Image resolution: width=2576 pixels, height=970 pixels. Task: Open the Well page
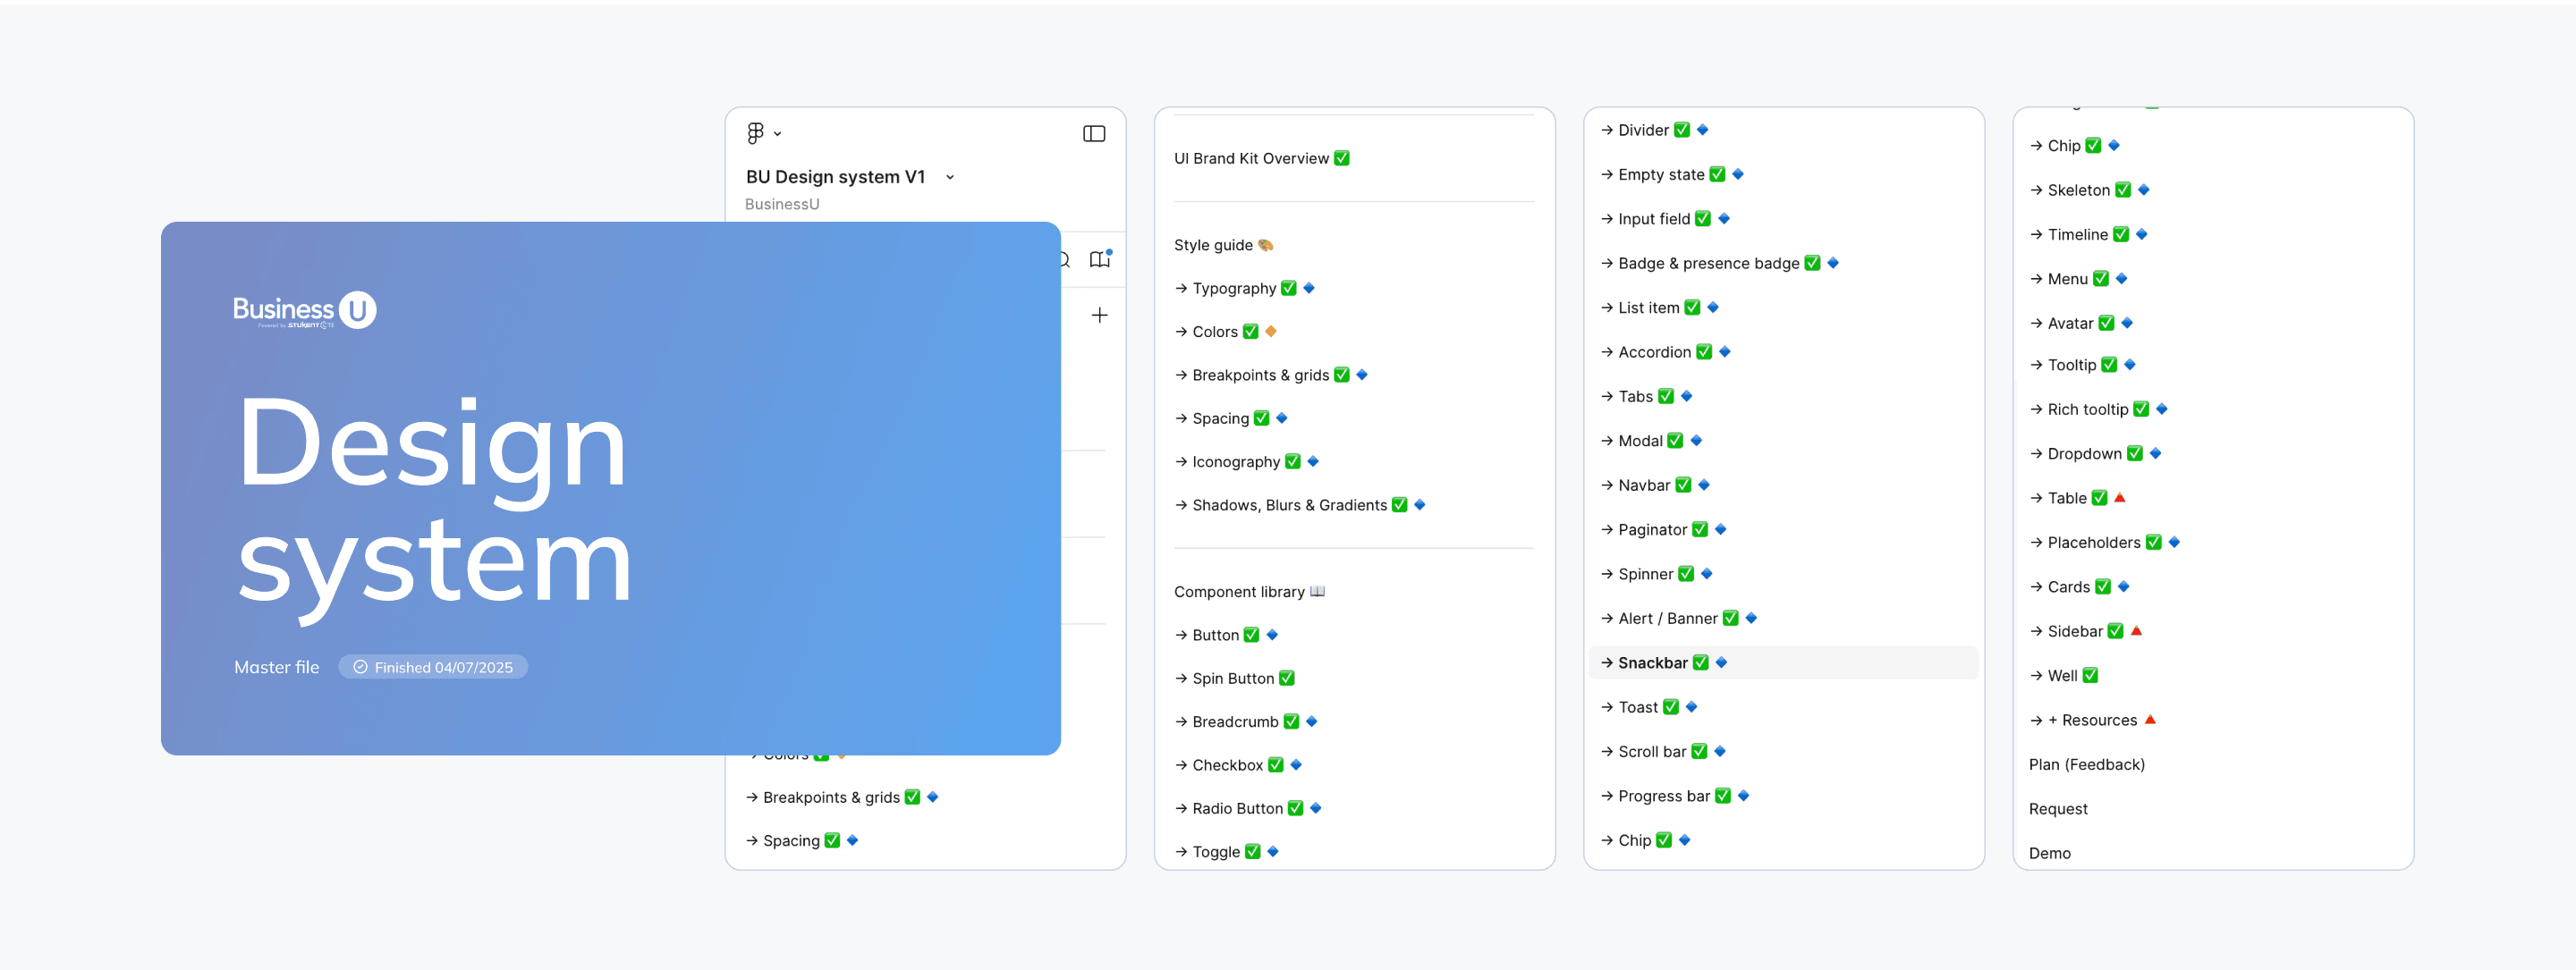(x=2063, y=676)
